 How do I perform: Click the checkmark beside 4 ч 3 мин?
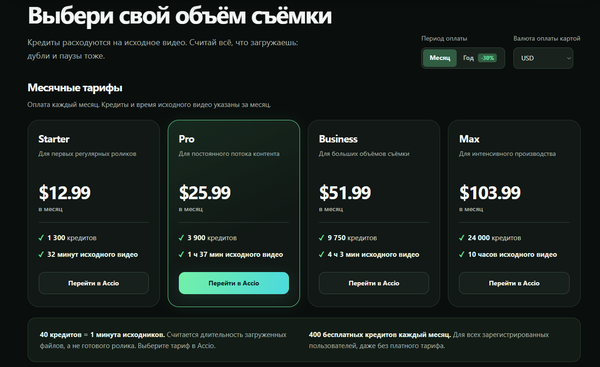point(321,254)
